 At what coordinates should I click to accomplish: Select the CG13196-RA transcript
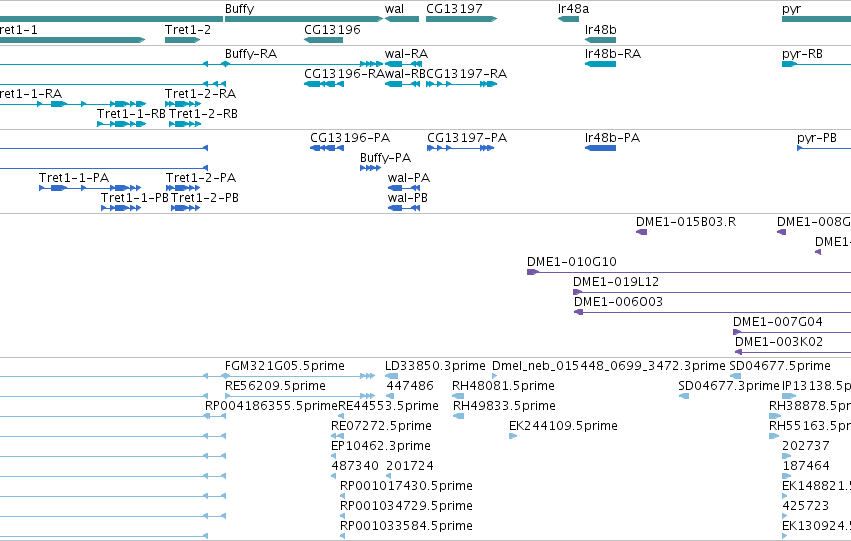[323, 84]
